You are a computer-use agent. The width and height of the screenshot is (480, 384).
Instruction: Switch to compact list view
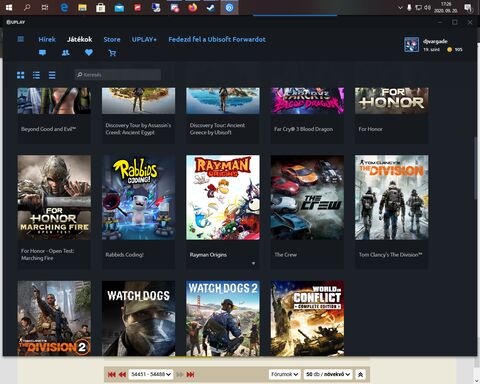click(52, 75)
